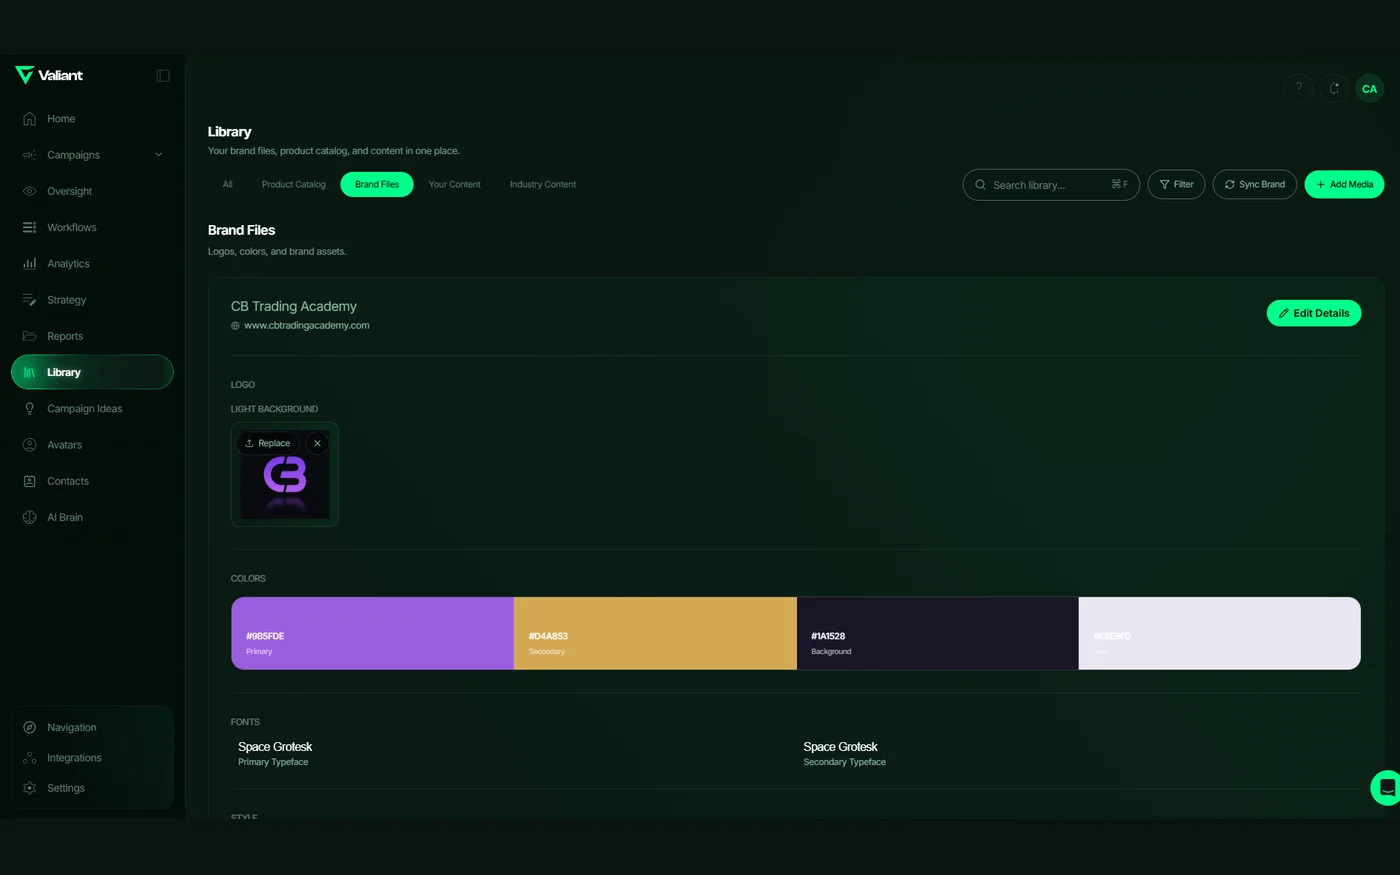Remove the logo with the X button
Image resolution: width=1400 pixels, height=875 pixels.
point(317,443)
